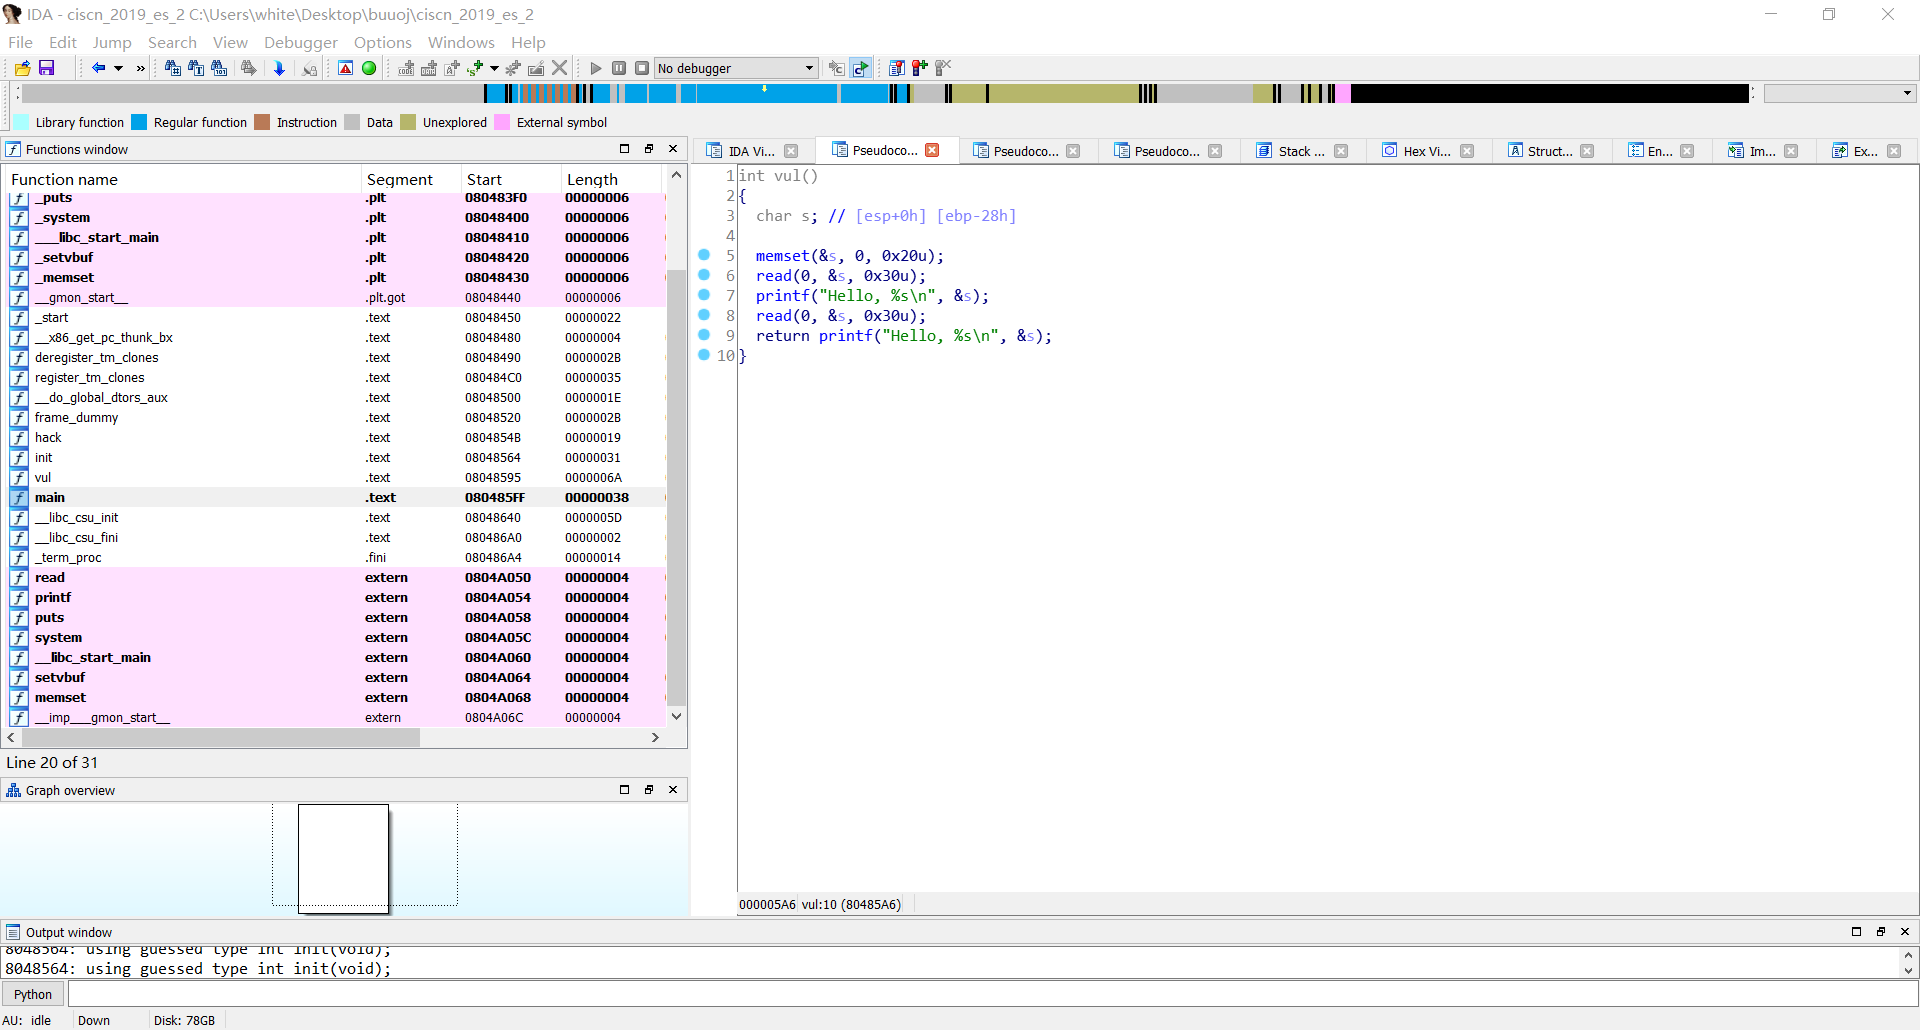1920x1030 pixels.
Task: Open the produce C pseudocode icon
Action: point(861,68)
